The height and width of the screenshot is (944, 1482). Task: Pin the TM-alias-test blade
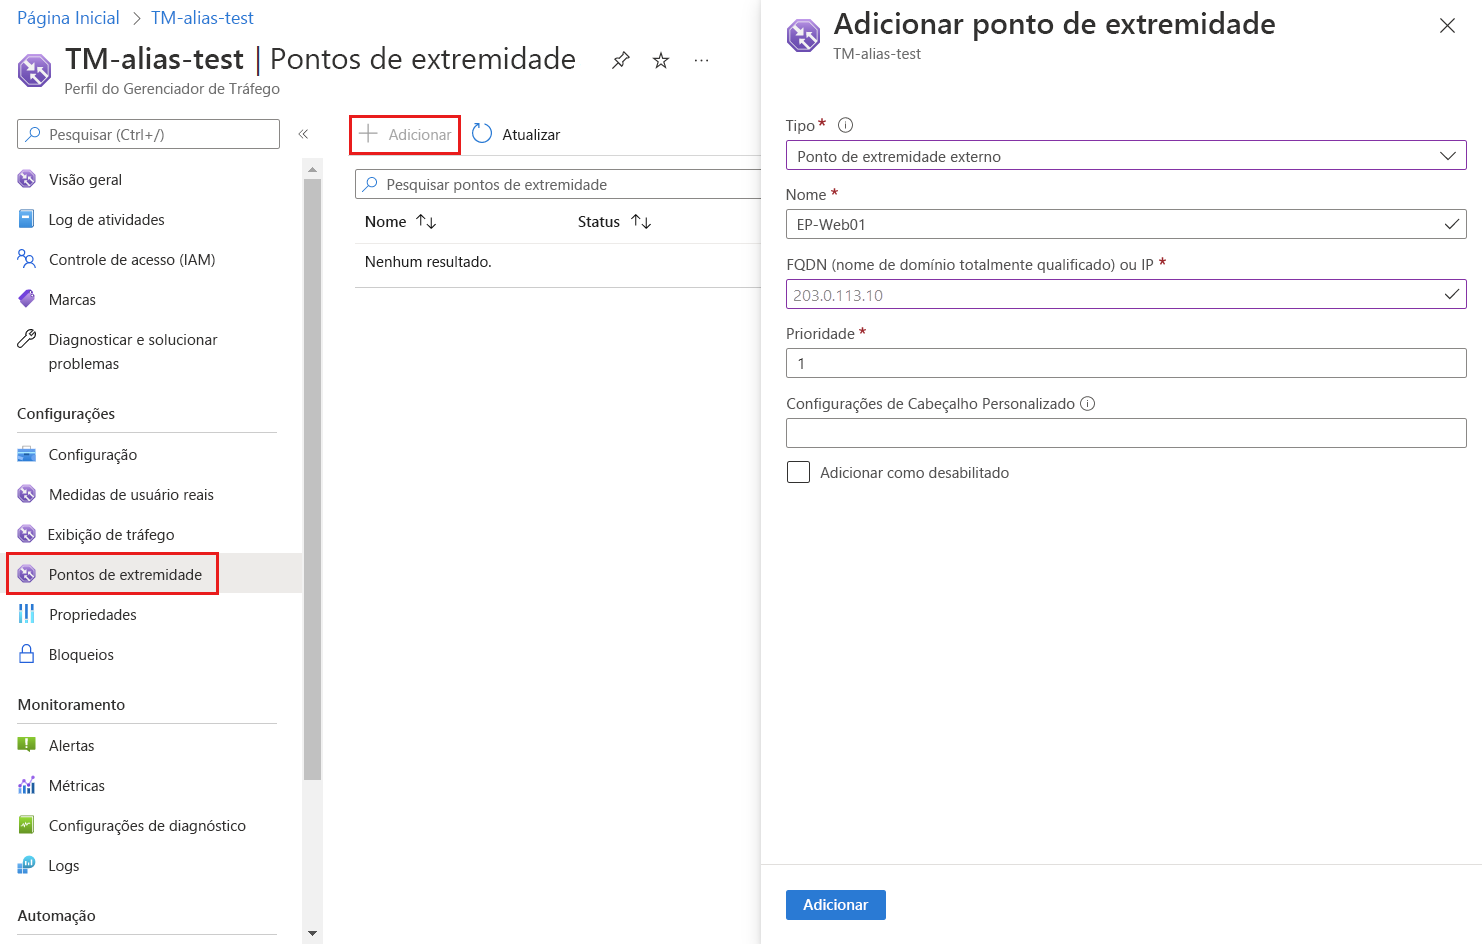pyautogui.click(x=621, y=60)
